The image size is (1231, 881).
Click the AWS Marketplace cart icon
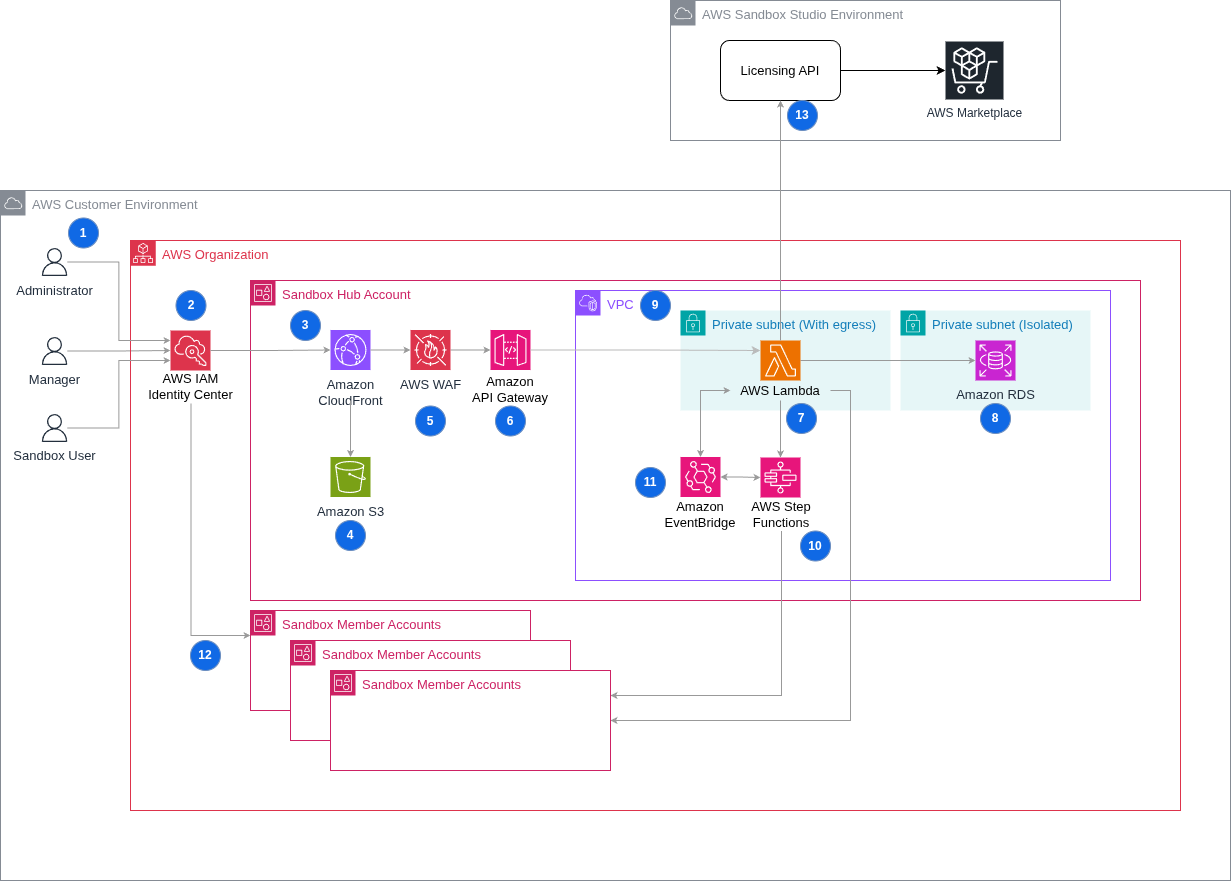[974, 70]
